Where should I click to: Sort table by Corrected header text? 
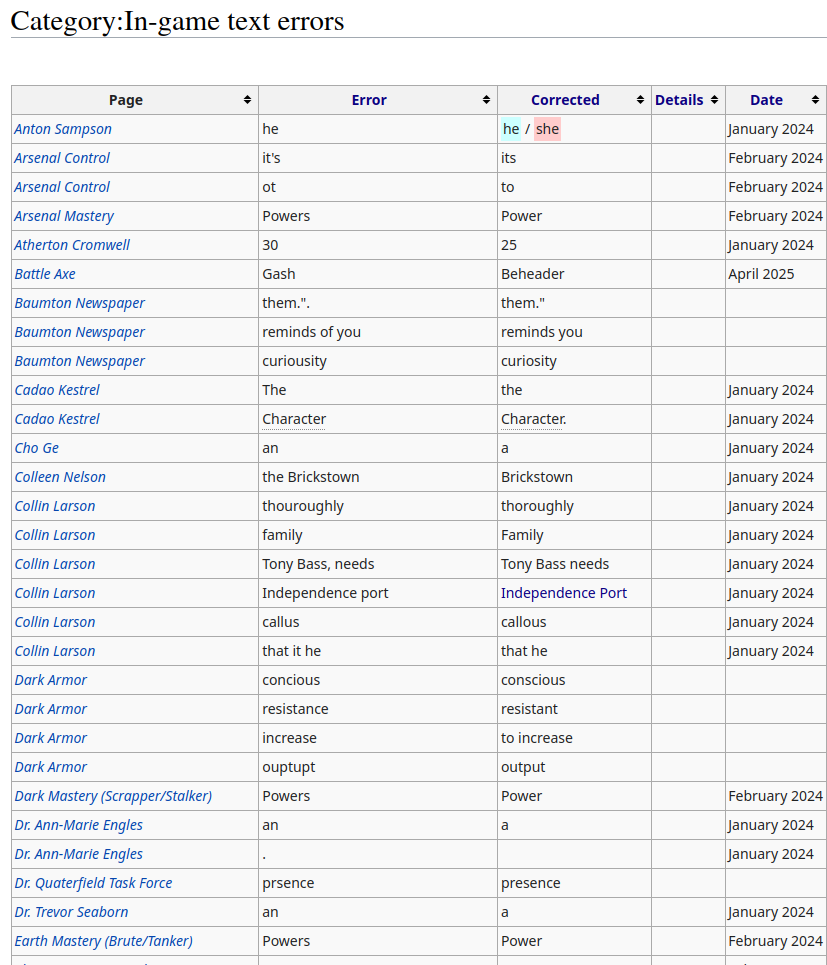[565, 100]
